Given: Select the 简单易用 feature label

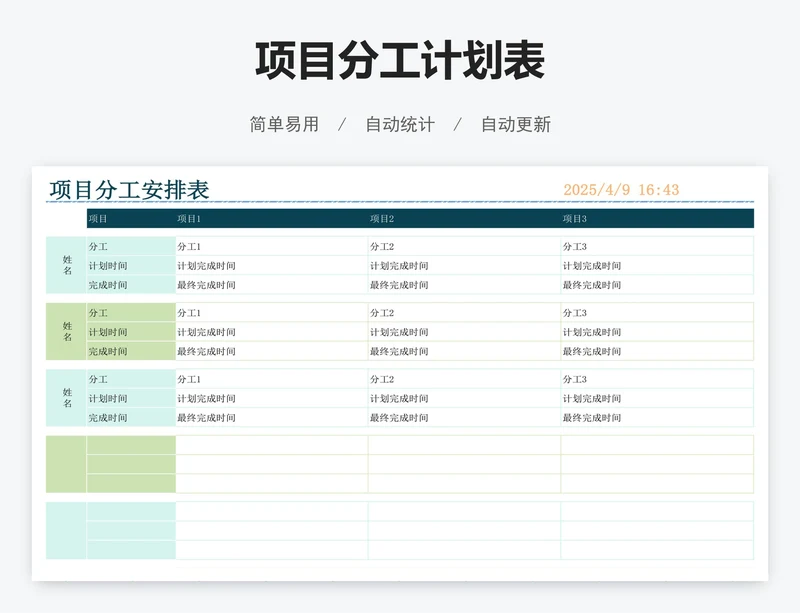Looking at the screenshot, I should point(284,125).
